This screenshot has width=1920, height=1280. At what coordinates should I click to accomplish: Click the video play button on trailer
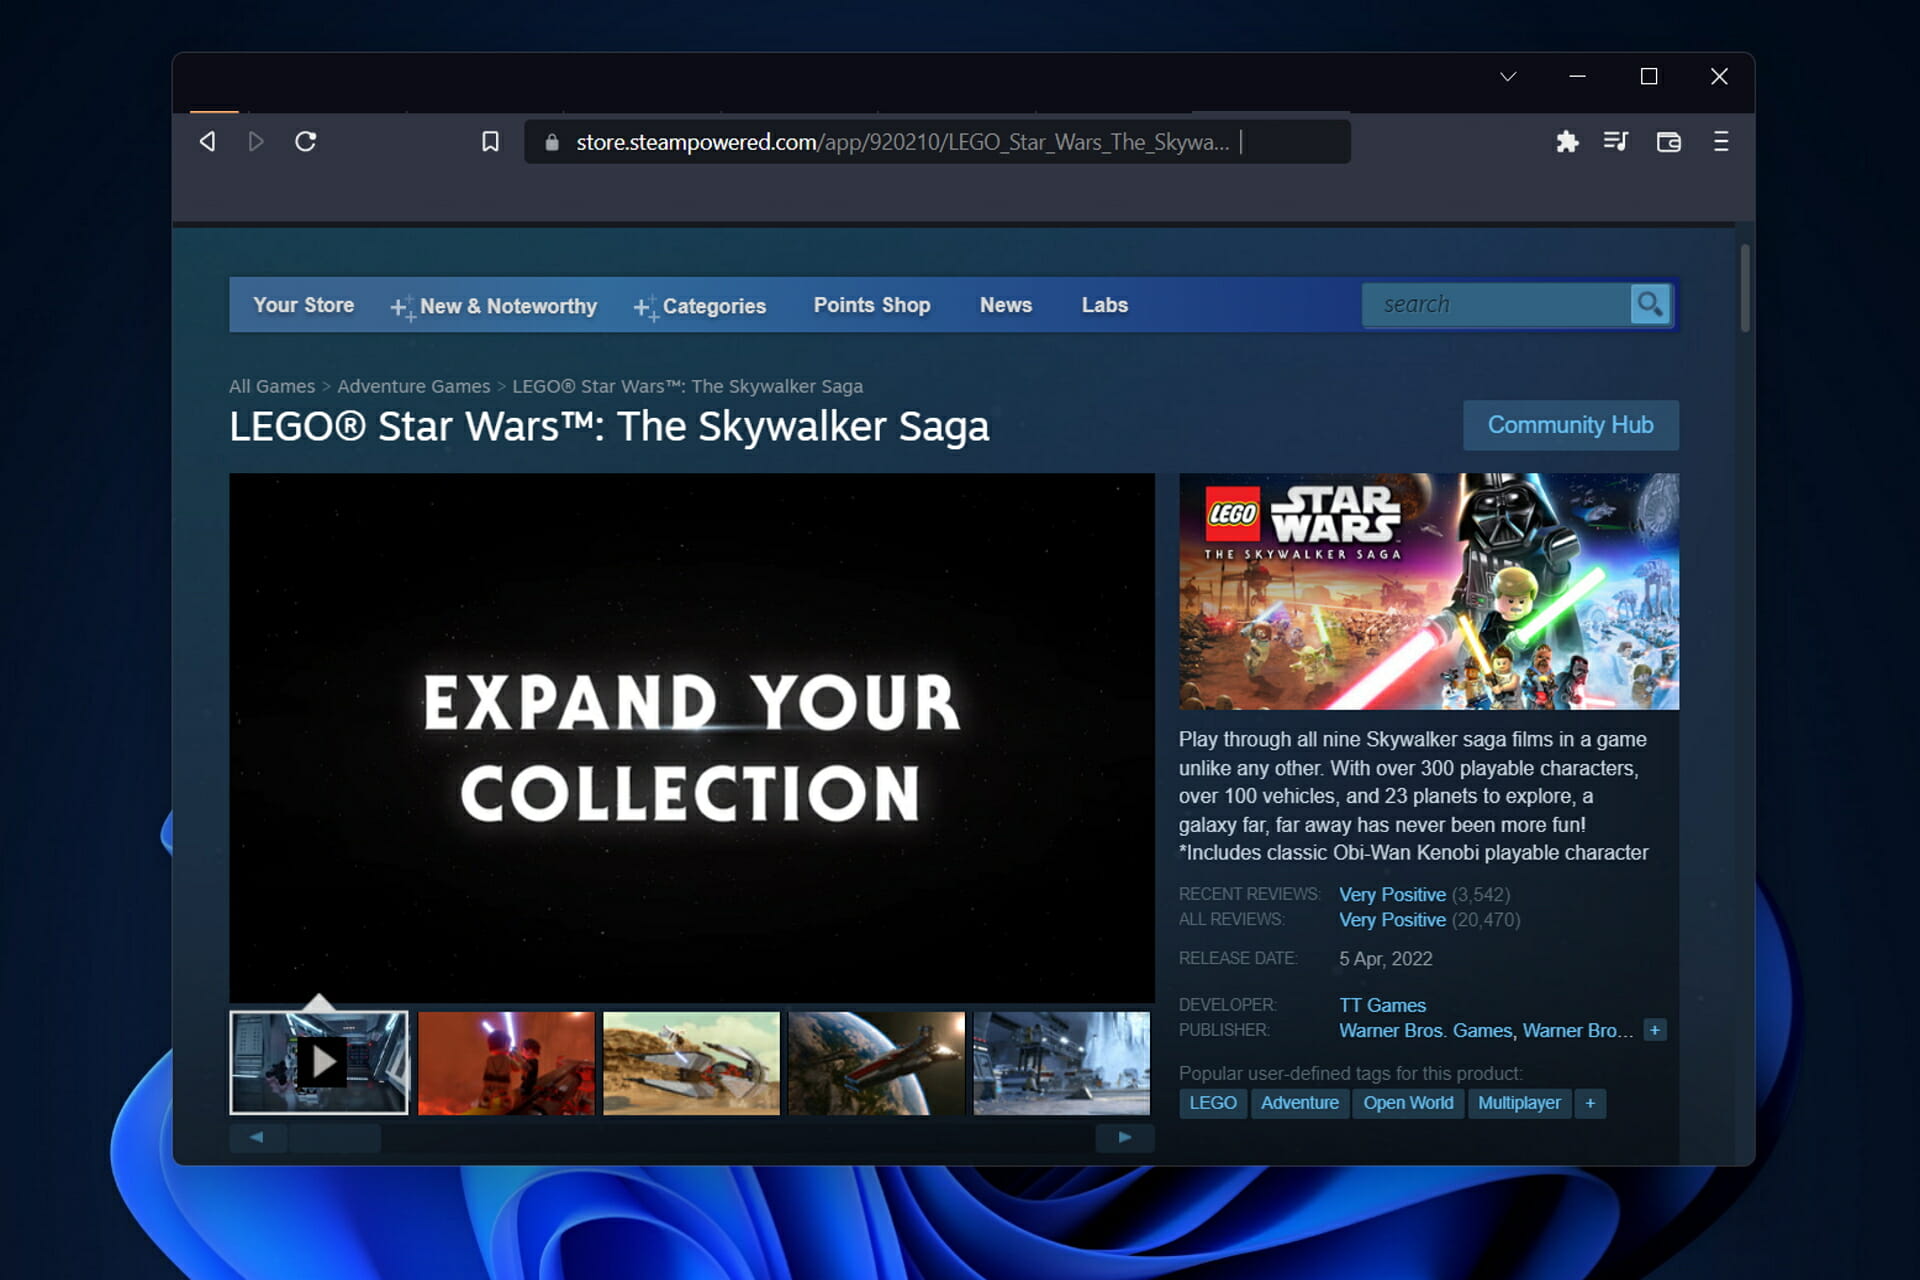(320, 1061)
